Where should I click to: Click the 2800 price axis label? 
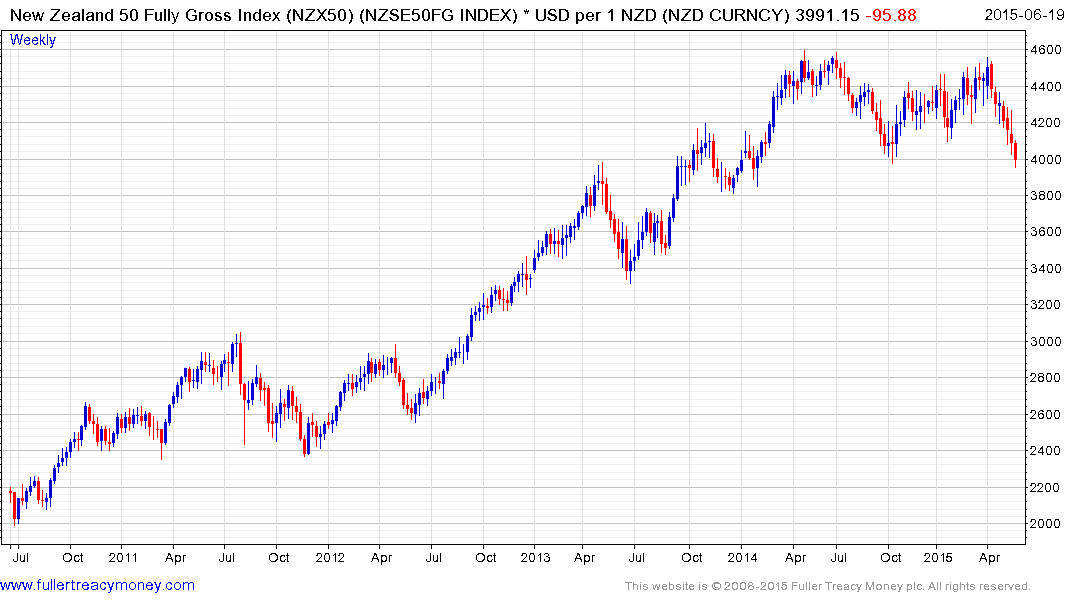[x=1046, y=378]
